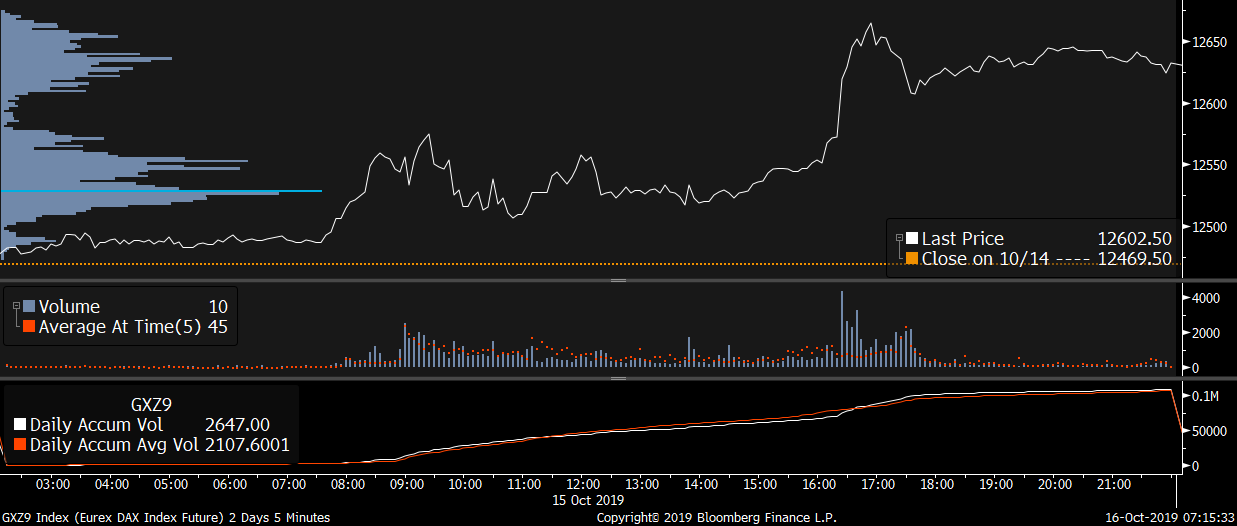Click the 21:00 time axis label

pos(1115,485)
